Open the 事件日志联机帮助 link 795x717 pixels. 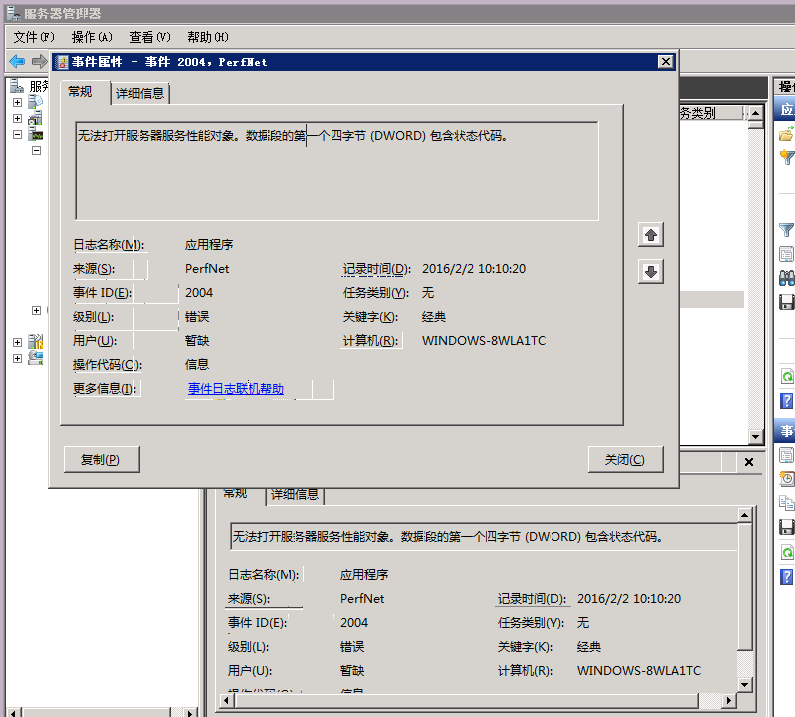235,389
